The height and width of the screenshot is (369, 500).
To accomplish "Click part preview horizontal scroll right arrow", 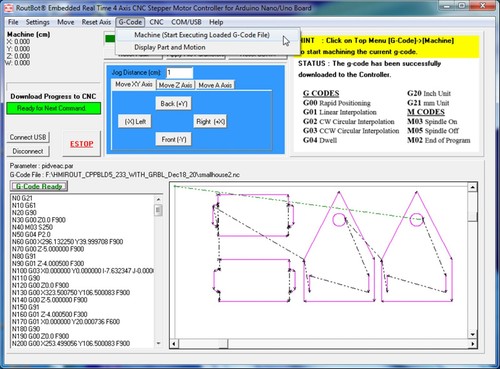I will click(x=473, y=344).
